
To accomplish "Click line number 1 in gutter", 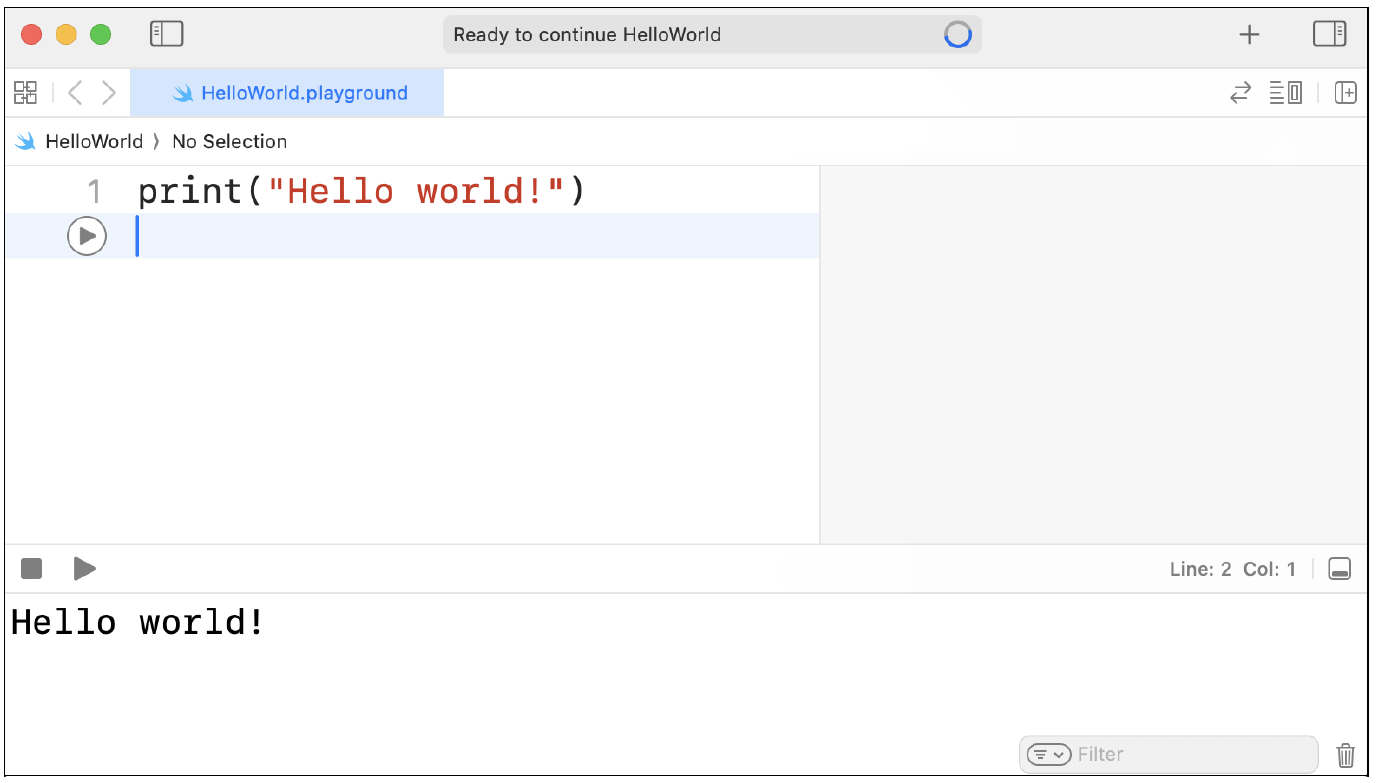I will coord(95,191).
